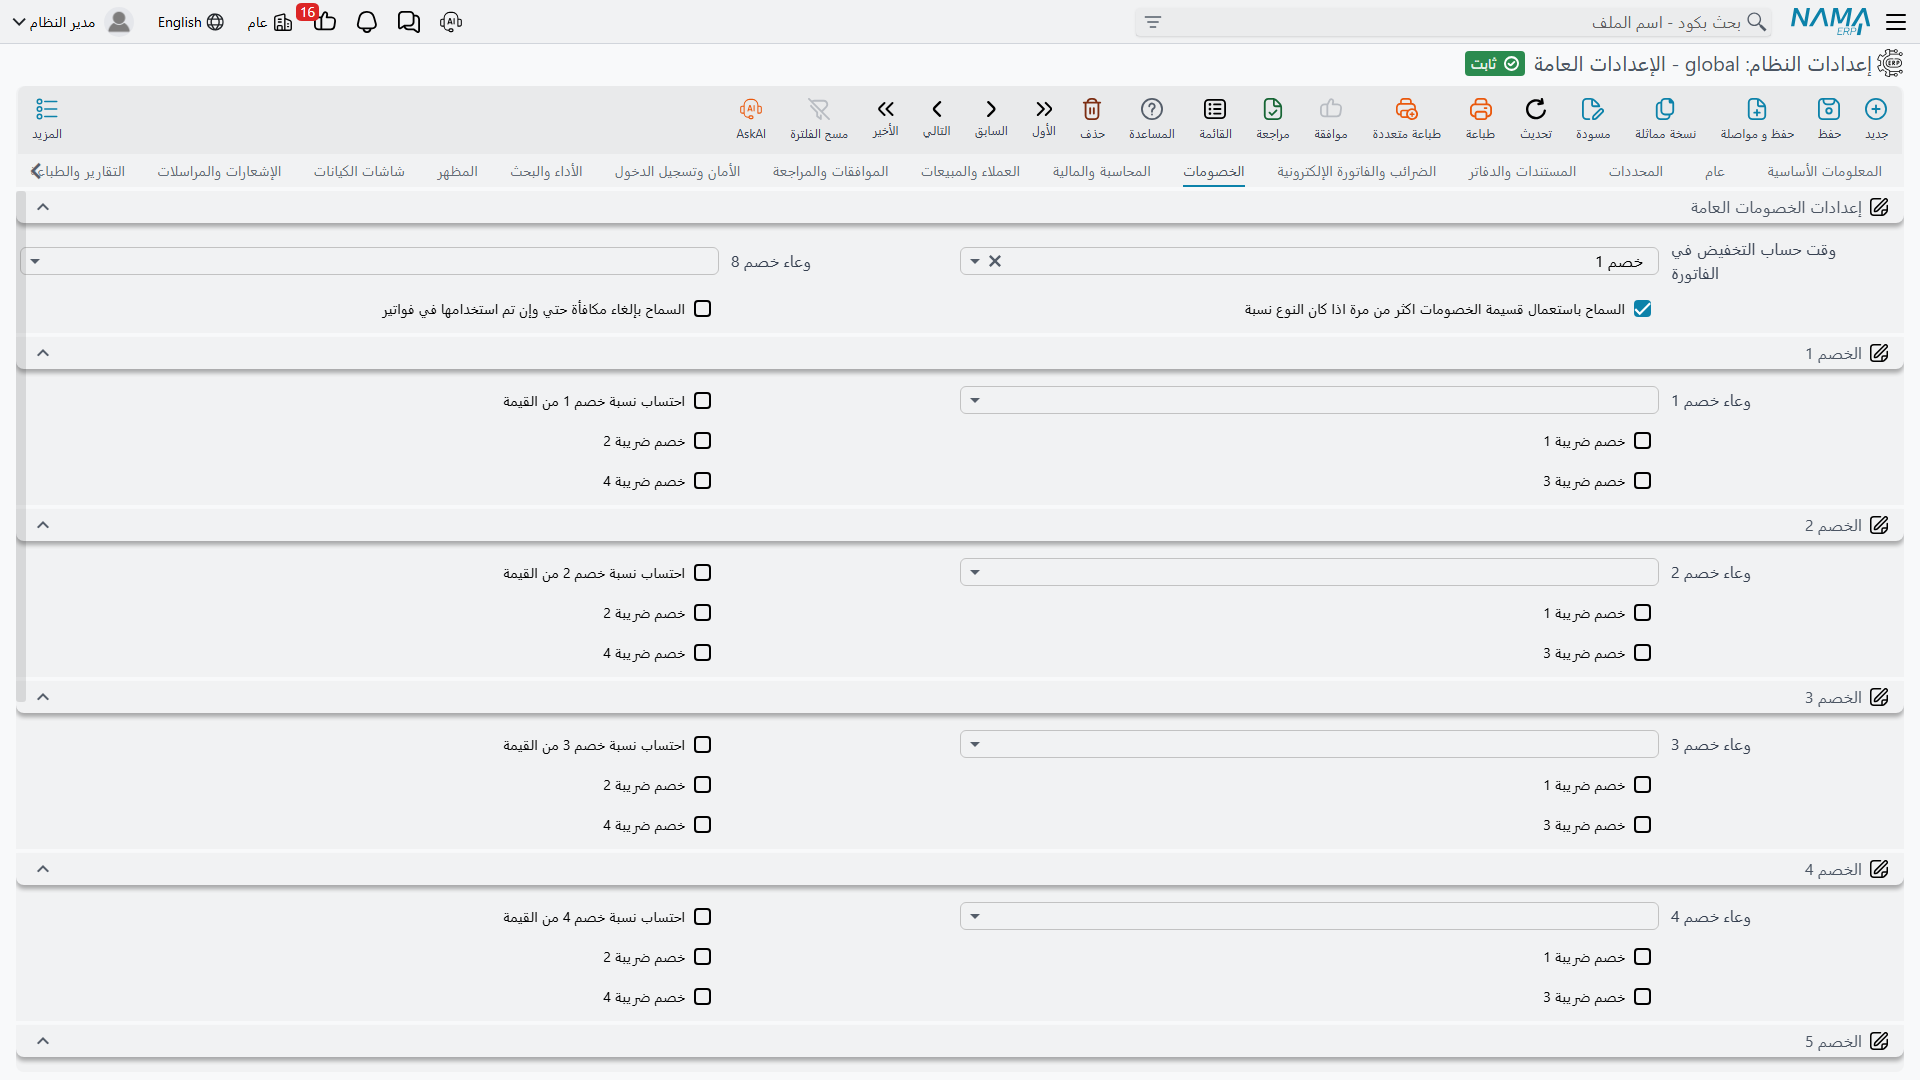Open the مدير النظام user menu
Image resolution: width=1920 pixels, height=1080 pixels.
tap(72, 22)
